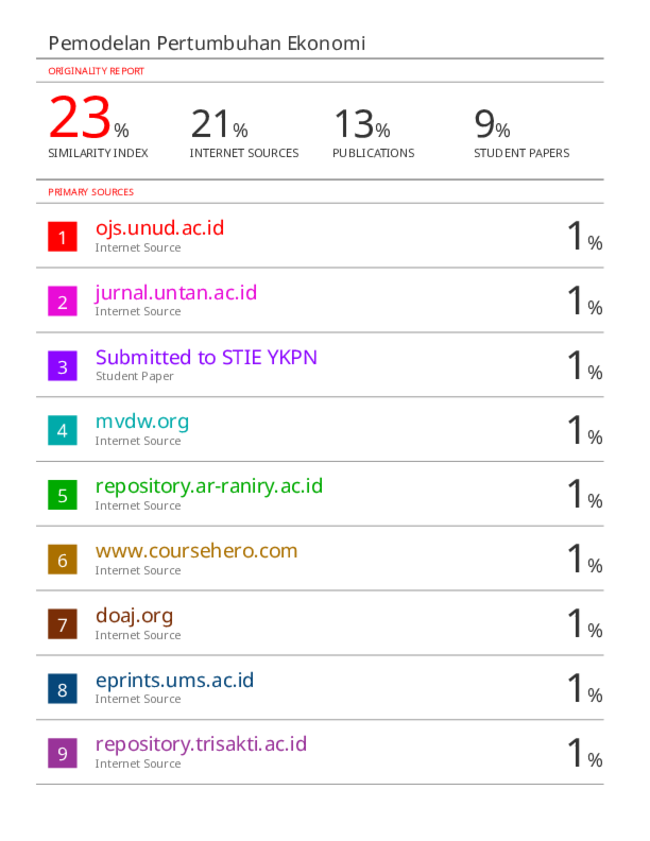Select the teal number 4 badge
The image size is (650, 841).
click(62, 430)
